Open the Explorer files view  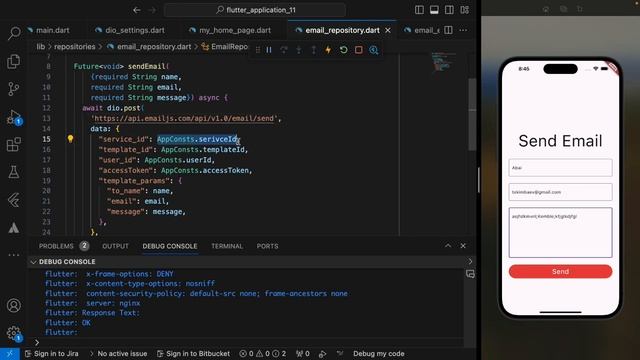14,61
